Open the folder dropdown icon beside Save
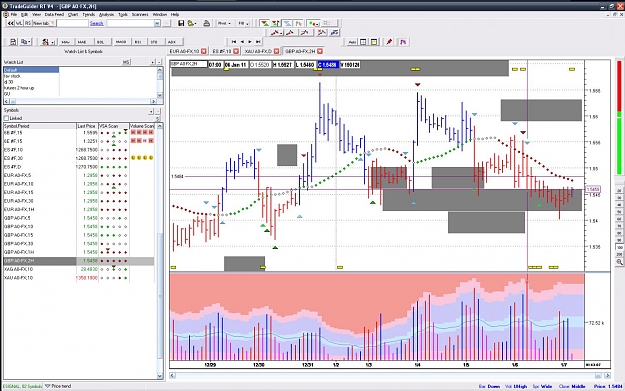Viewport: 625px width, 391px height. click(192, 24)
